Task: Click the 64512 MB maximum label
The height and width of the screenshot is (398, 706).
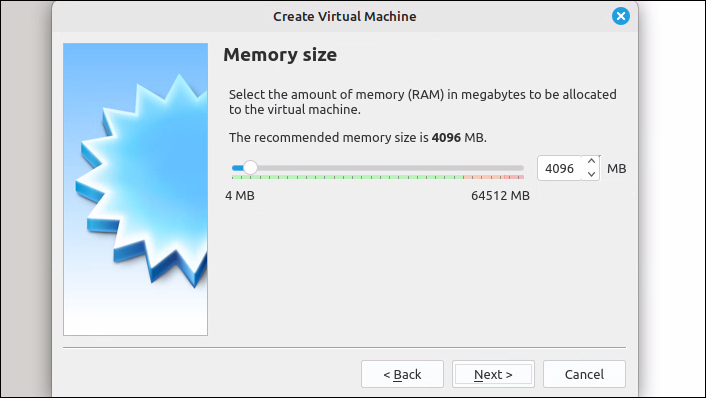Action: pyautogui.click(x=500, y=196)
